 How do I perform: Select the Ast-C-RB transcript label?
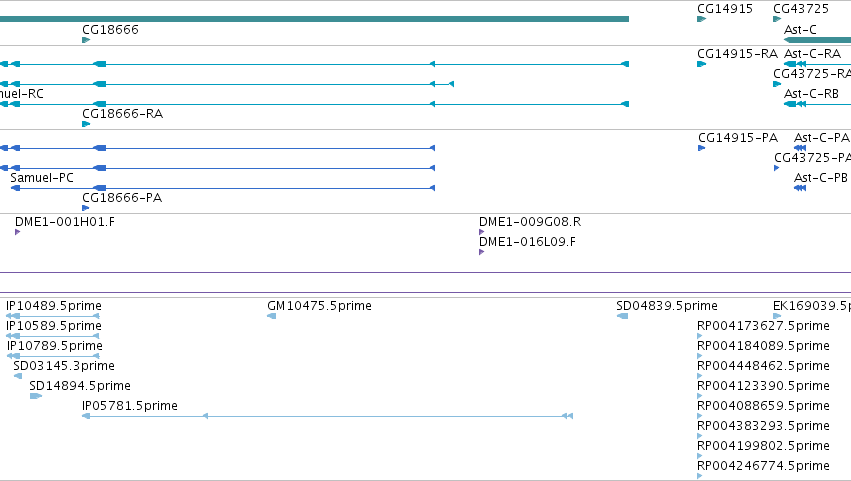click(x=811, y=93)
